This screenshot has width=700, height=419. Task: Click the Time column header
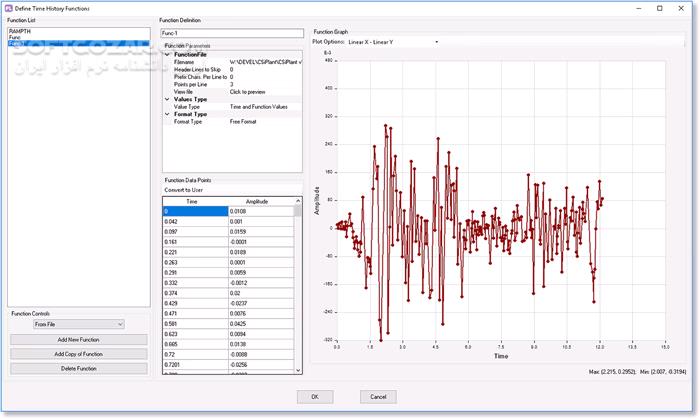(x=193, y=201)
